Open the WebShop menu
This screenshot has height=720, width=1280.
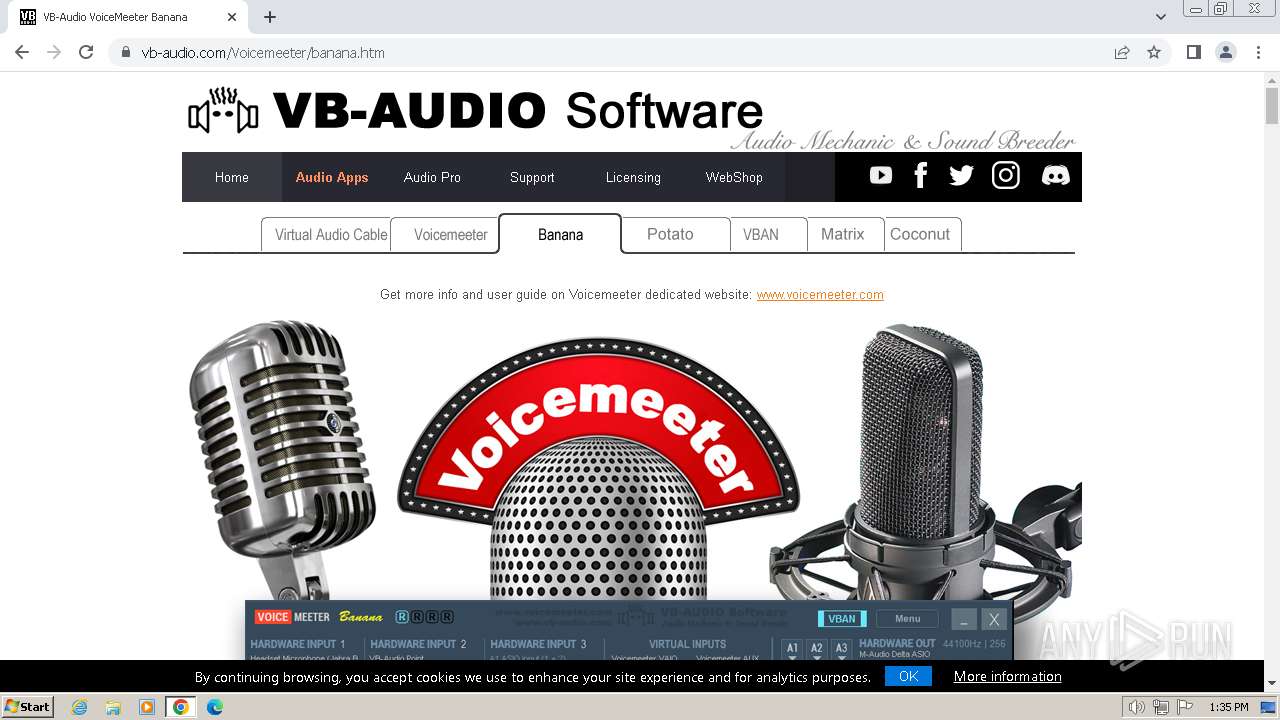[x=734, y=177]
